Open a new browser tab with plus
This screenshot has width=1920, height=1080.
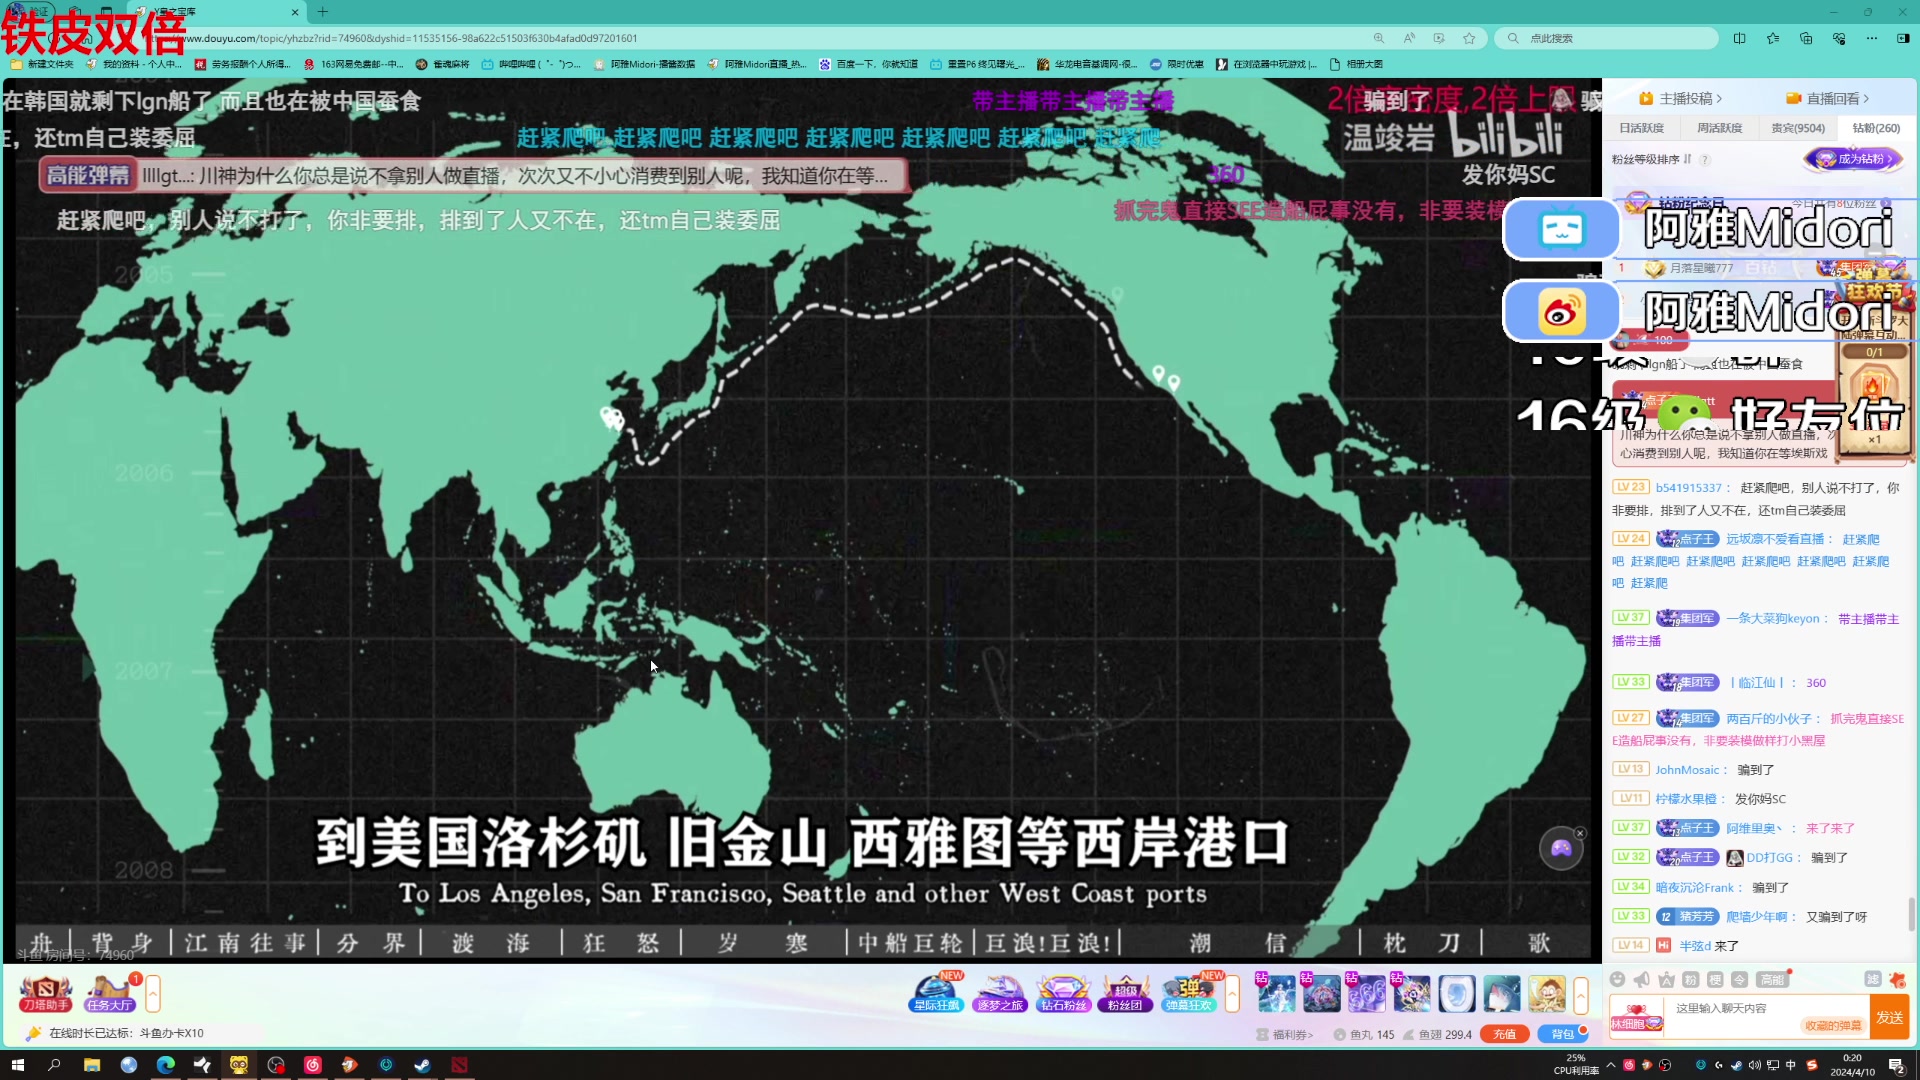[322, 12]
